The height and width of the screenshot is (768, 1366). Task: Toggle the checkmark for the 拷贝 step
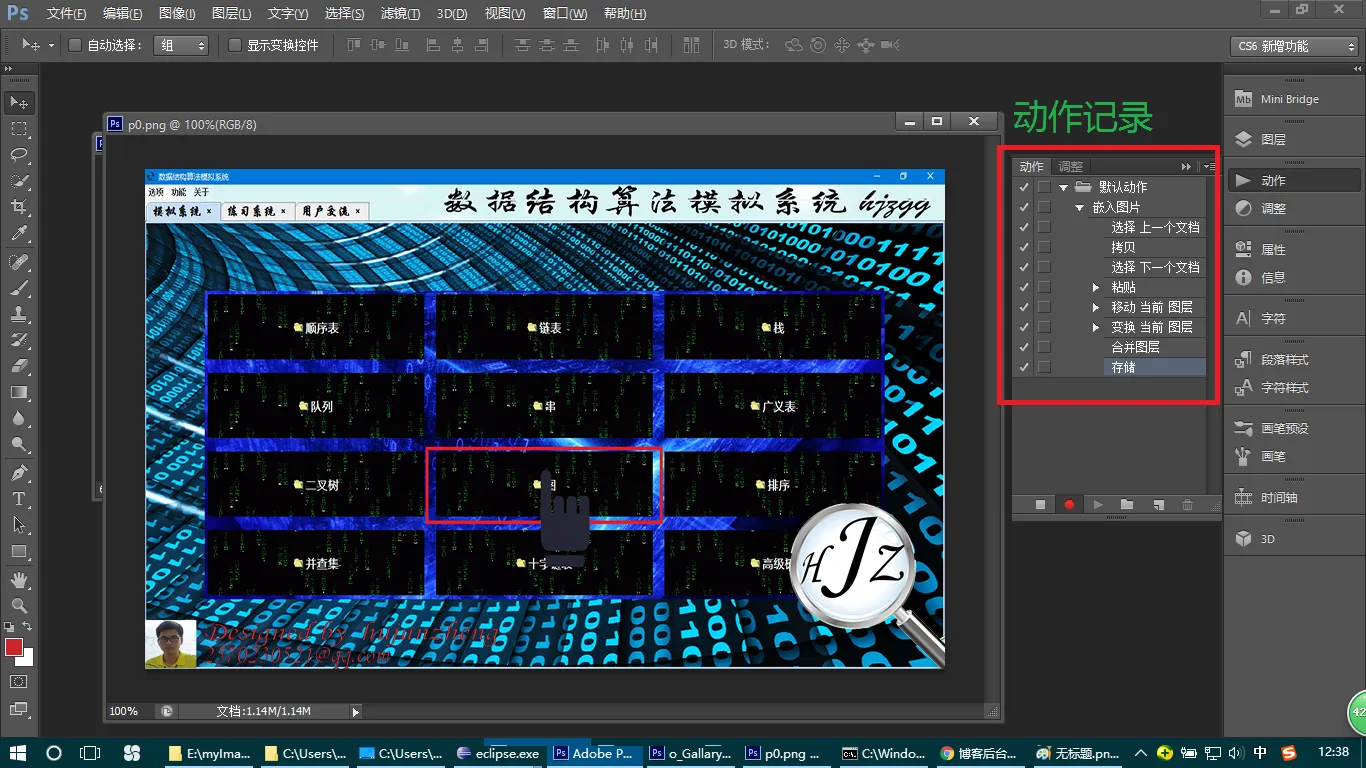click(x=1023, y=247)
